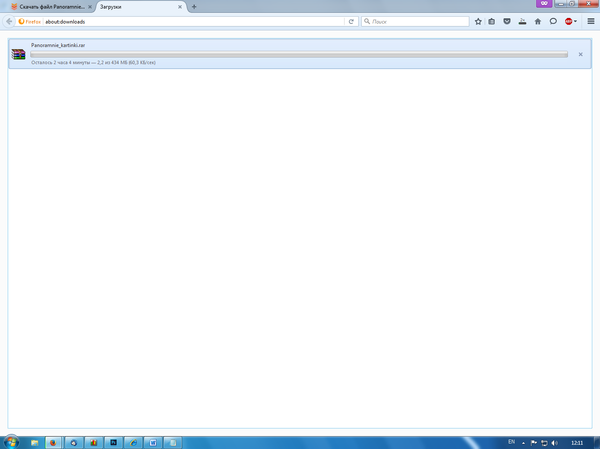
Task: Click the EN language indicator in tray
Action: 511,441
